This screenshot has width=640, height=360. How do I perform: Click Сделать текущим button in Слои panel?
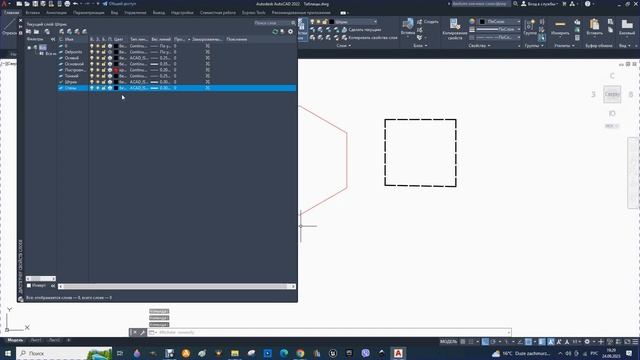point(361,30)
